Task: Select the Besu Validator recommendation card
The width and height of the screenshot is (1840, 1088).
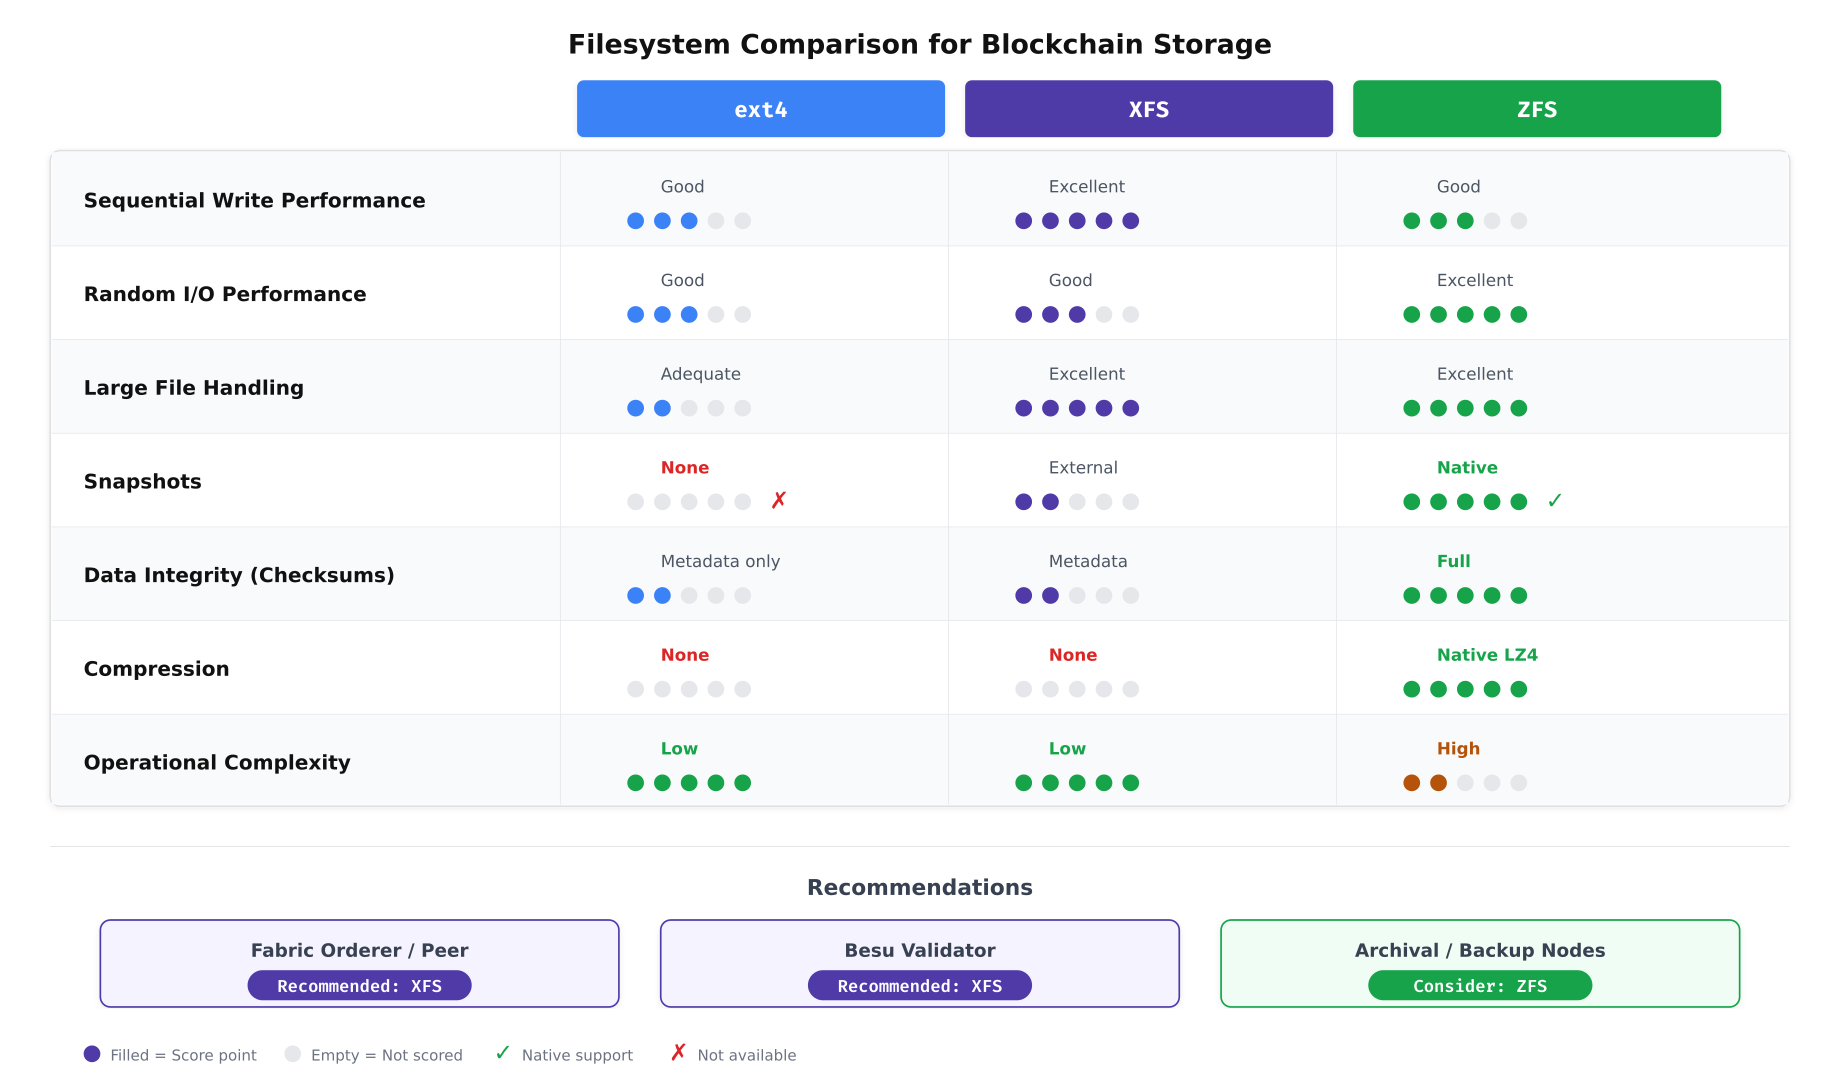Action: [x=919, y=963]
